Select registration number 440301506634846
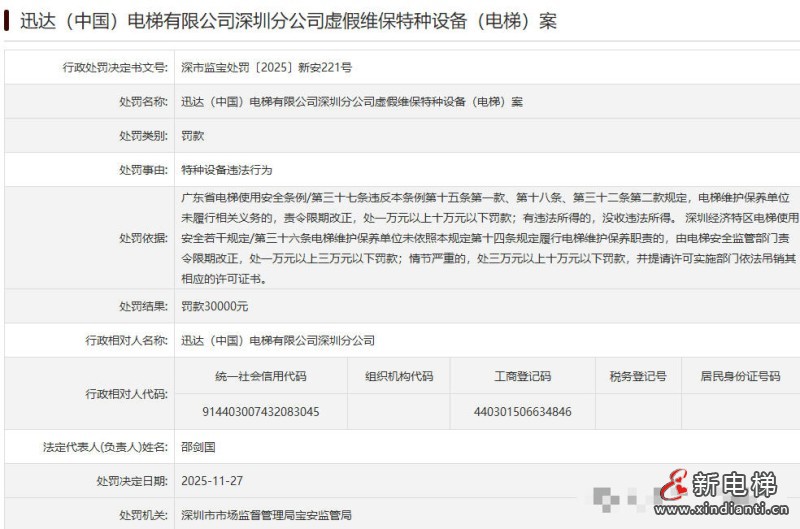800x529 pixels. click(x=523, y=411)
